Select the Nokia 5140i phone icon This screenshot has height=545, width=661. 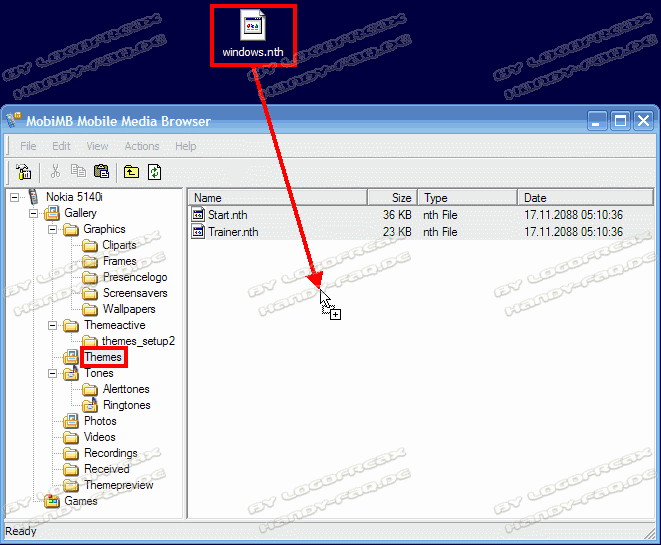tap(34, 197)
